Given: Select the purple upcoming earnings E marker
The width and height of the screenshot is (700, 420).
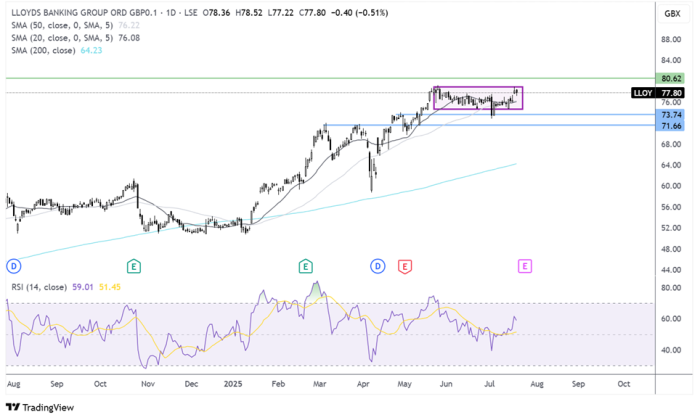Looking at the screenshot, I should 524,265.
